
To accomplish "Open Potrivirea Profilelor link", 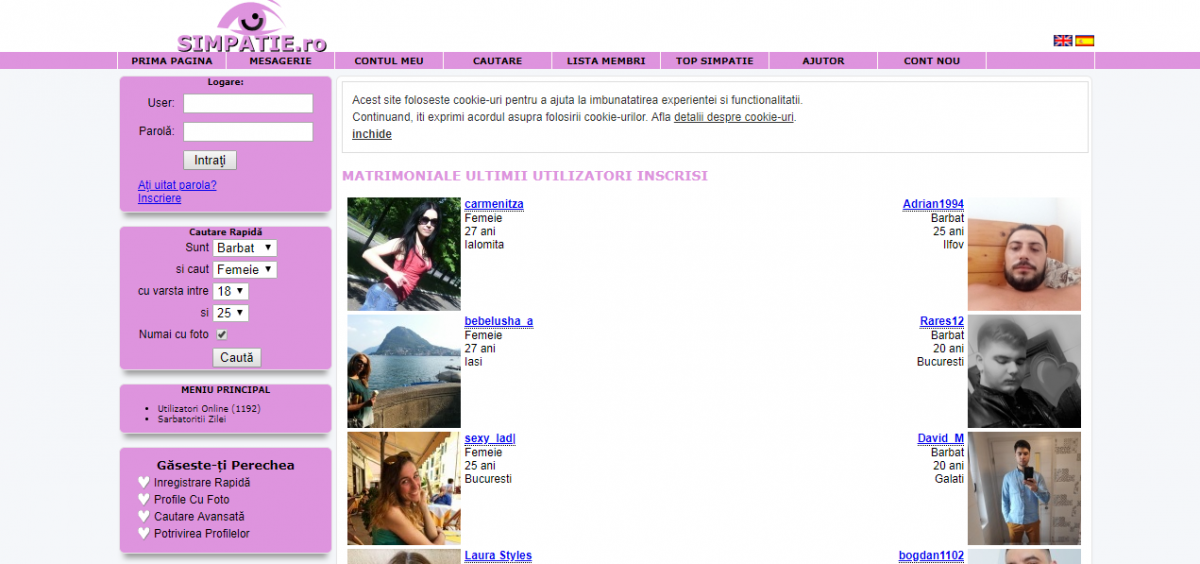I will coord(202,533).
